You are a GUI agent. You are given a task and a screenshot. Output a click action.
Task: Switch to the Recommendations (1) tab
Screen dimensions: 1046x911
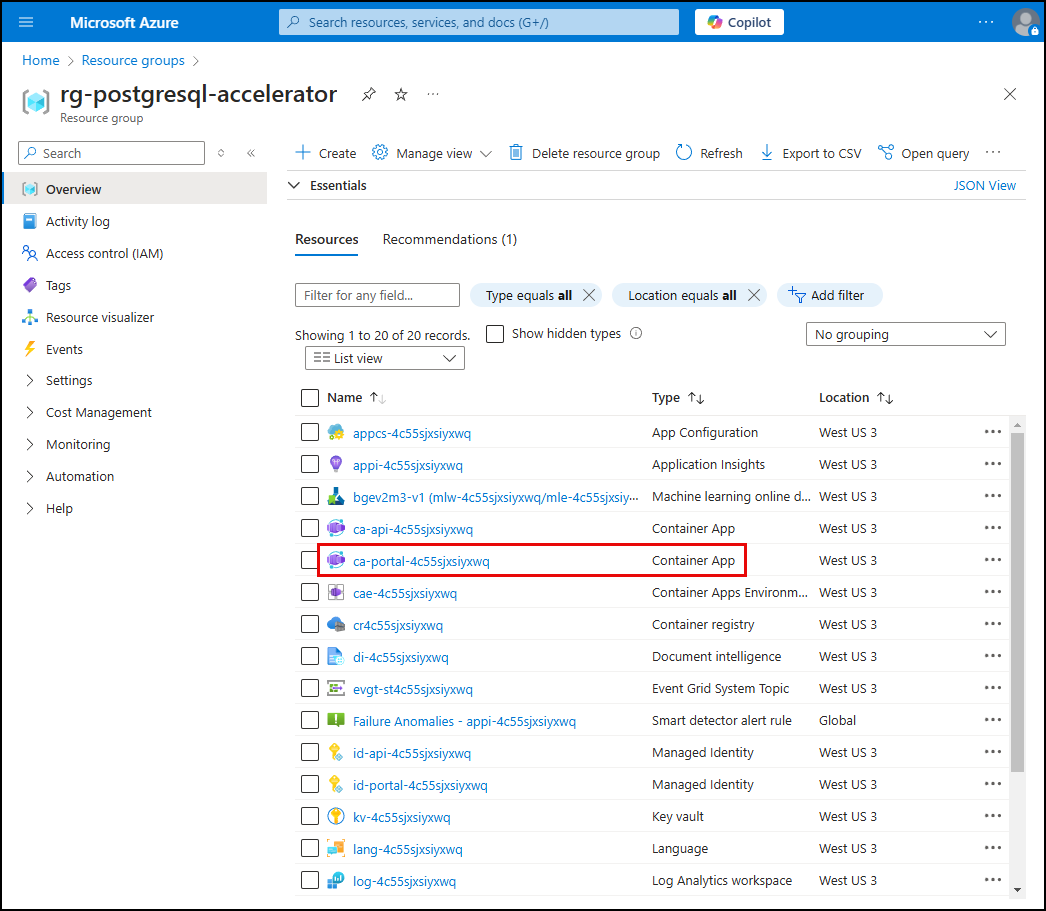[449, 239]
